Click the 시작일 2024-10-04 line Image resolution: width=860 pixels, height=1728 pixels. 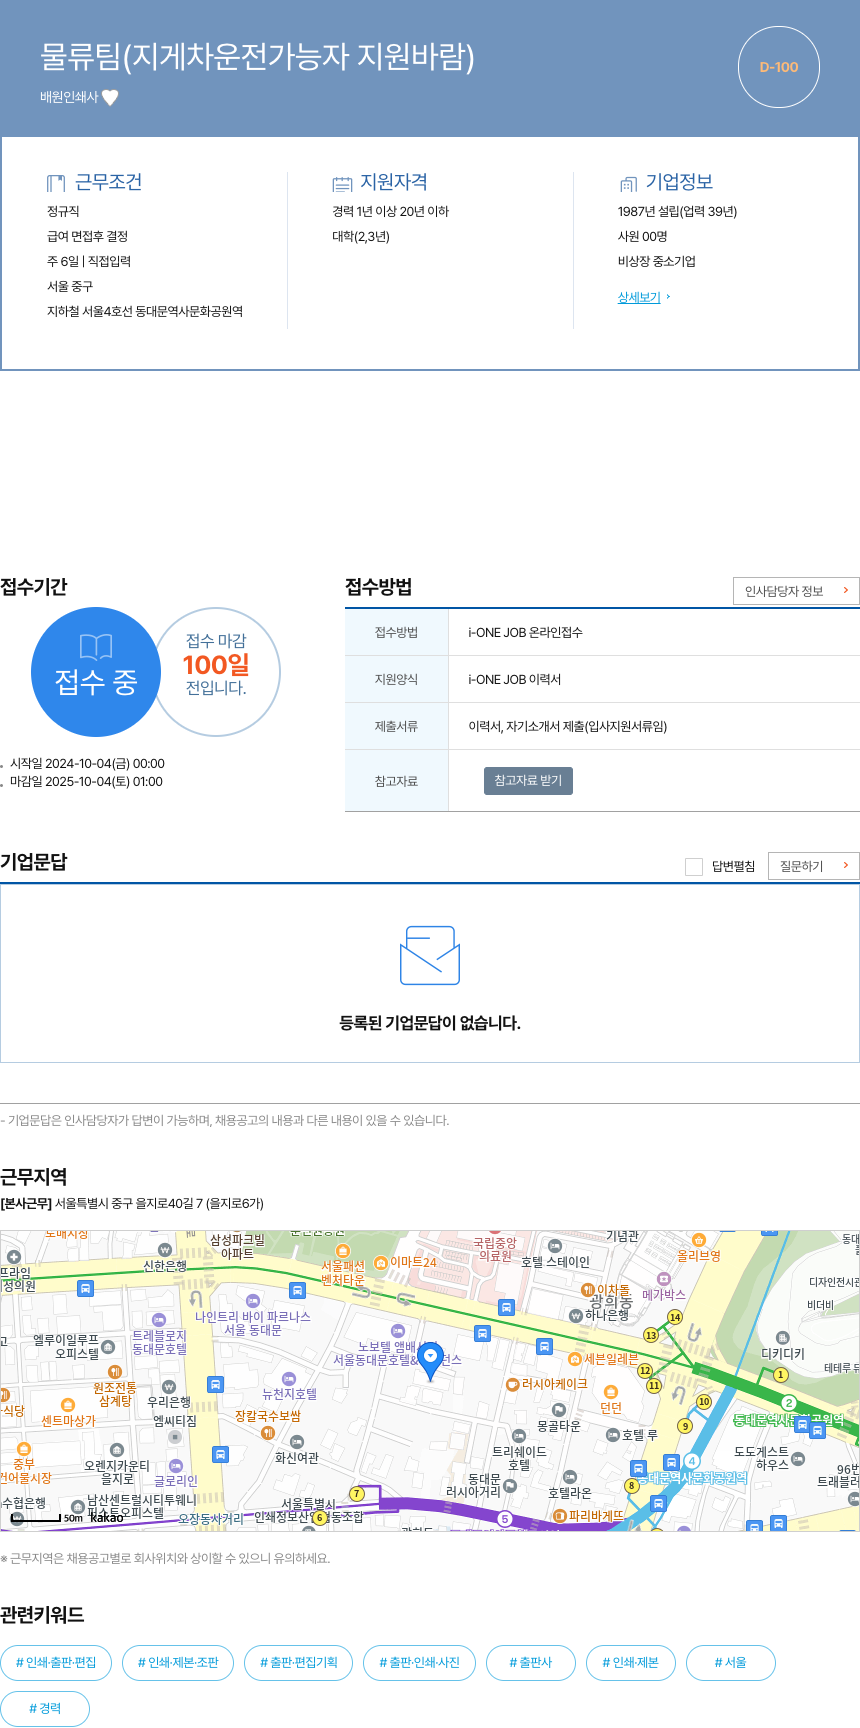[87, 763]
